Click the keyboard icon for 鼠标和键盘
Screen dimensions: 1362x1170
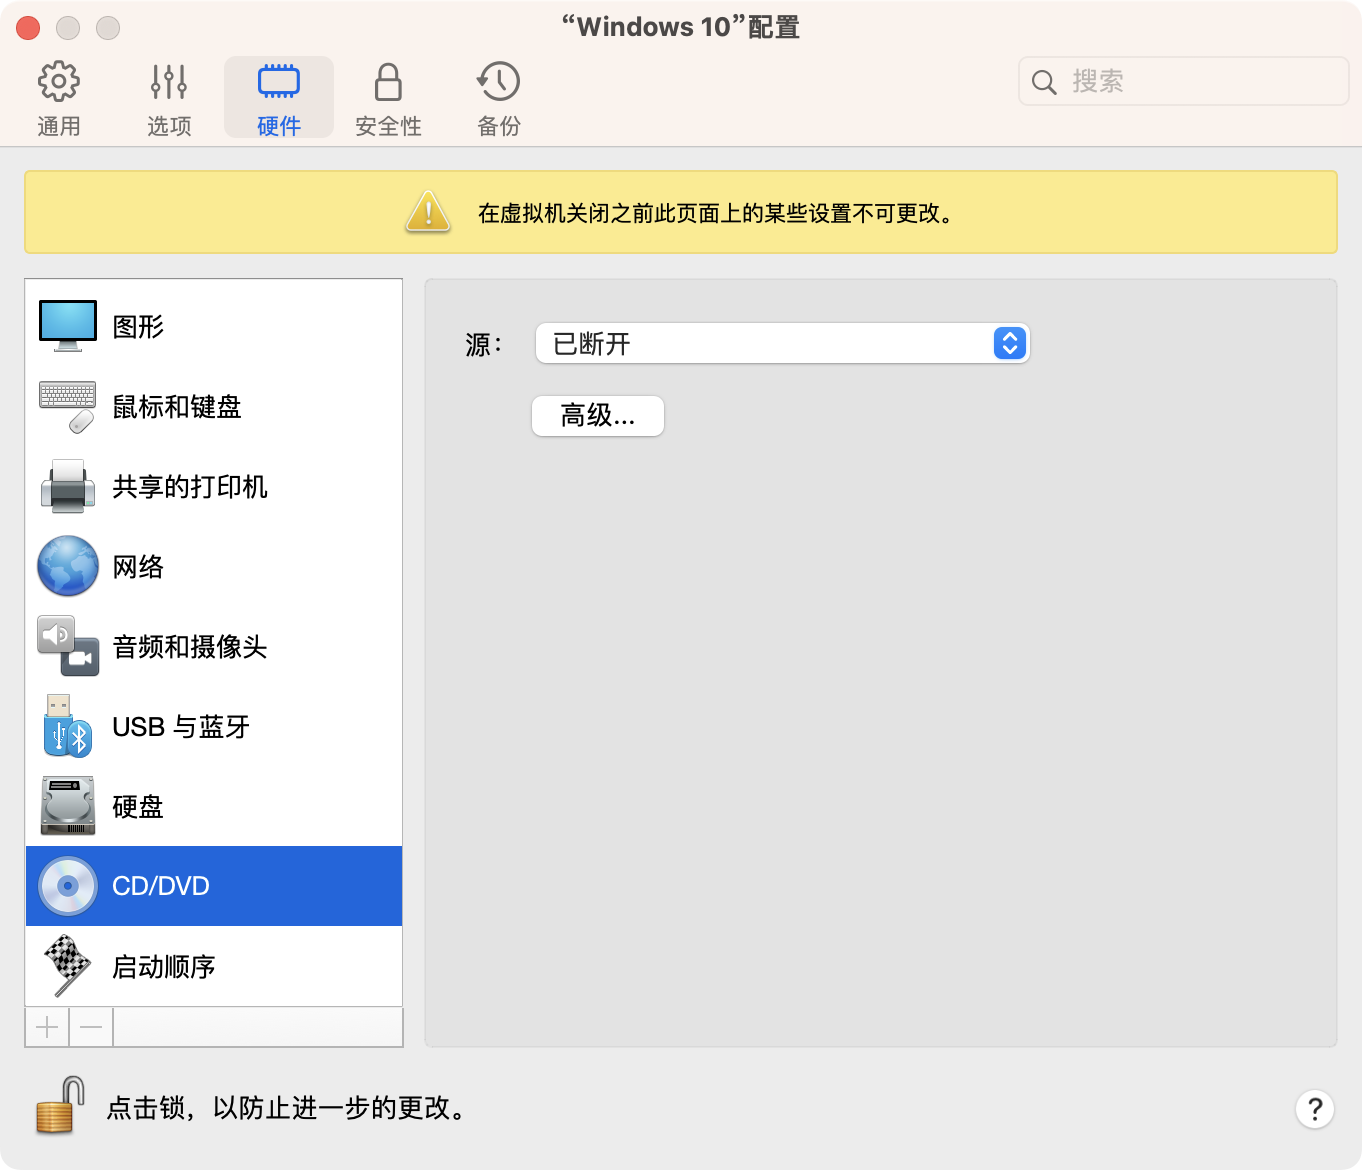pos(68,406)
